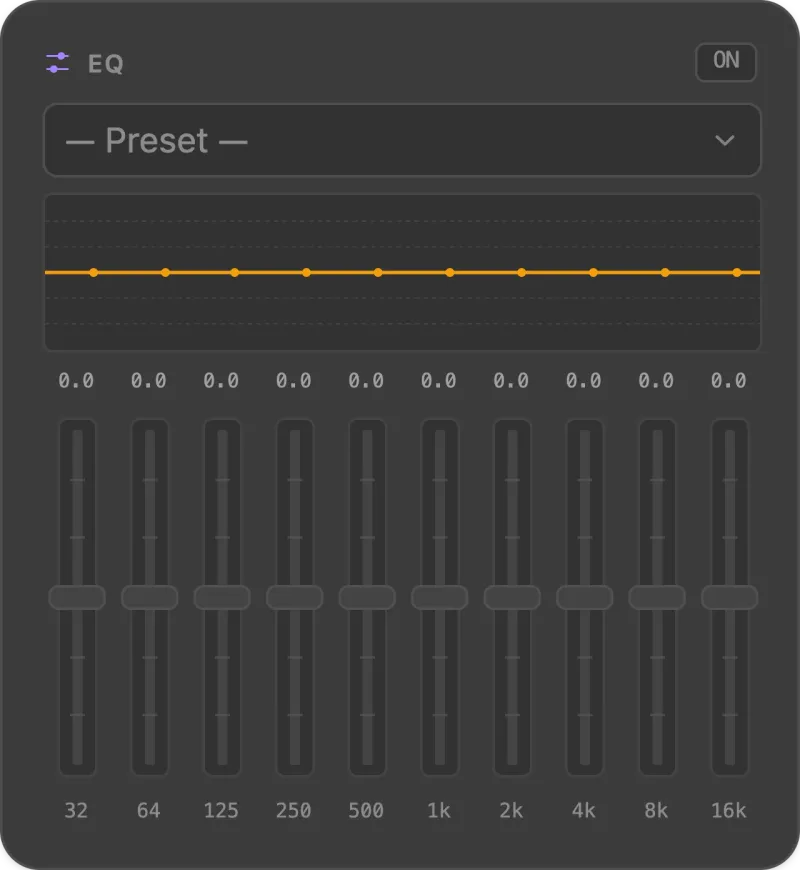Click the 16k curve point on graph
The width and height of the screenshot is (800, 870).
click(x=737, y=272)
